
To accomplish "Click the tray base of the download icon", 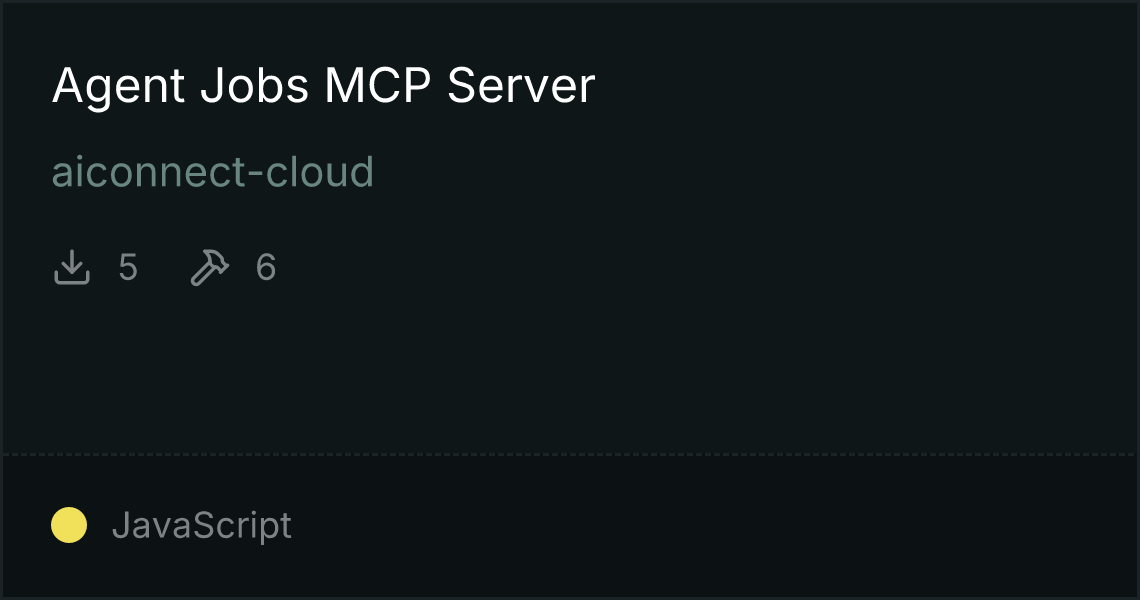I will (71, 277).
